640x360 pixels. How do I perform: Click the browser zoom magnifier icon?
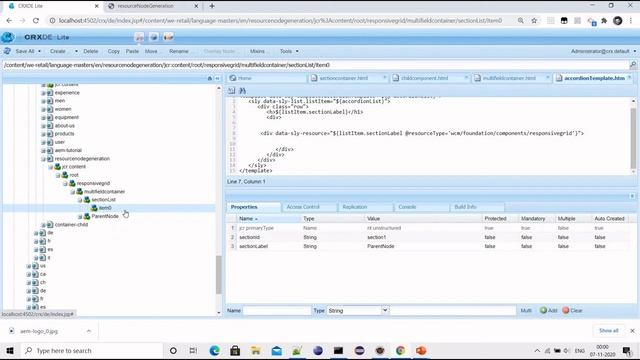520,20
